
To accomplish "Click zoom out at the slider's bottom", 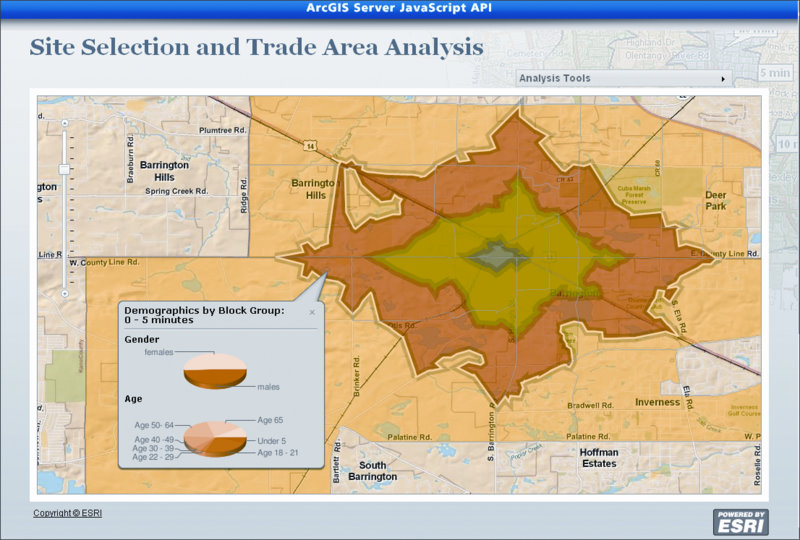I will 64,293.
